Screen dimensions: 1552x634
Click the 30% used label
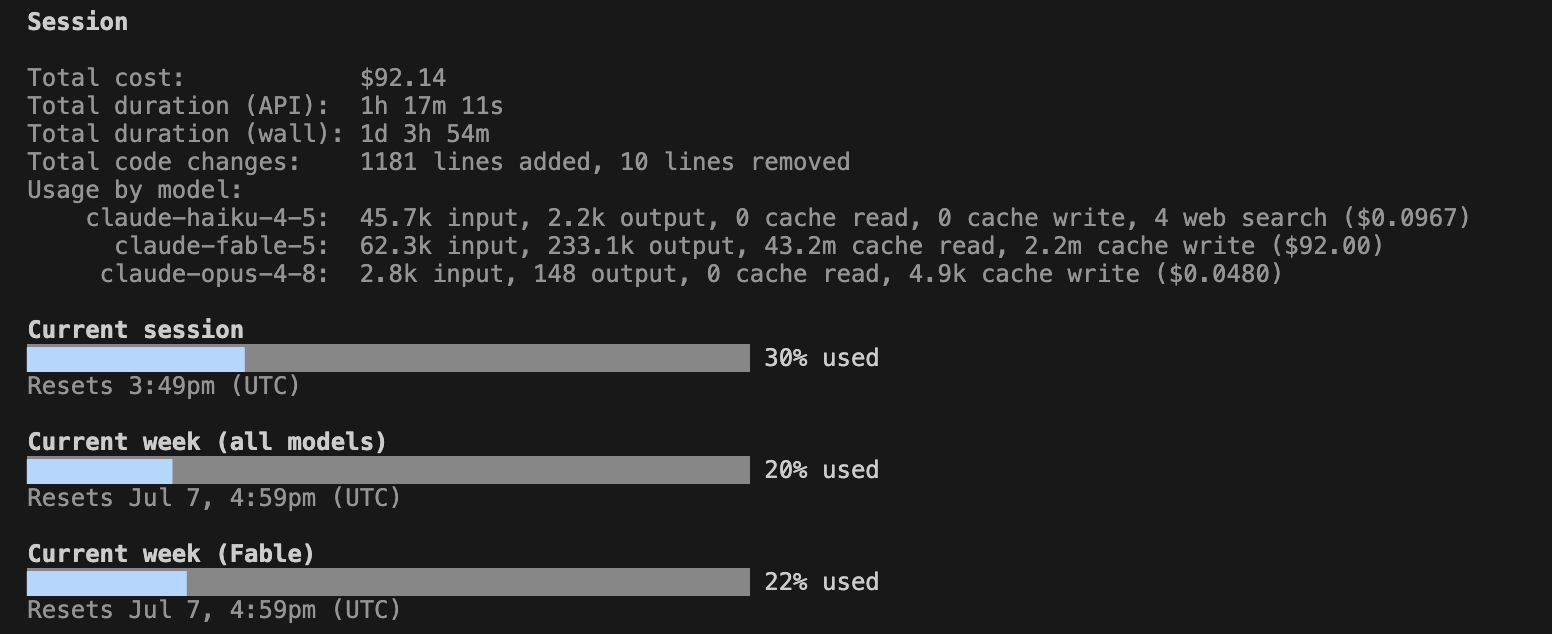click(x=821, y=358)
